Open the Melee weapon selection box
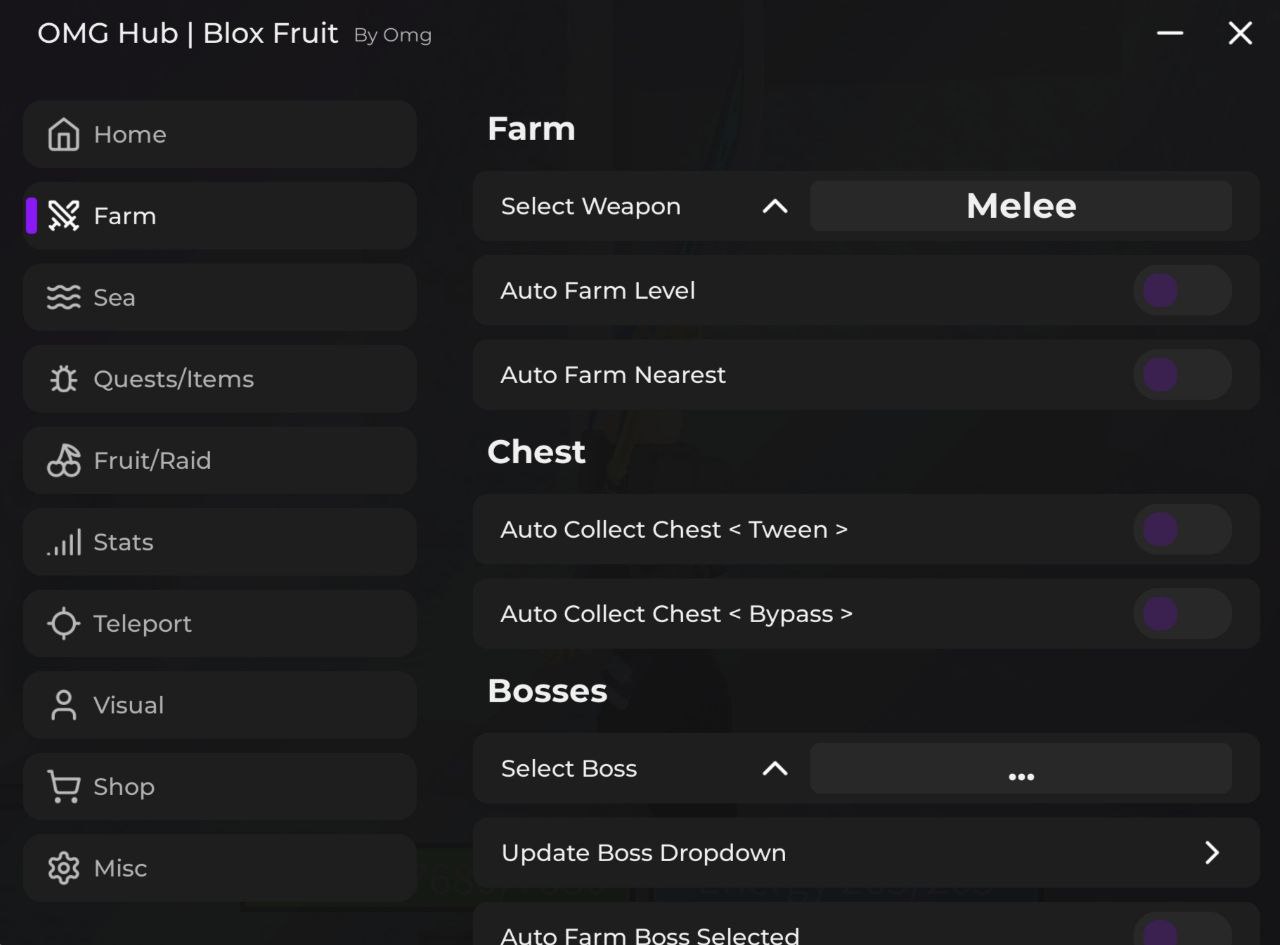Viewport: 1280px width, 945px height. coord(1020,206)
